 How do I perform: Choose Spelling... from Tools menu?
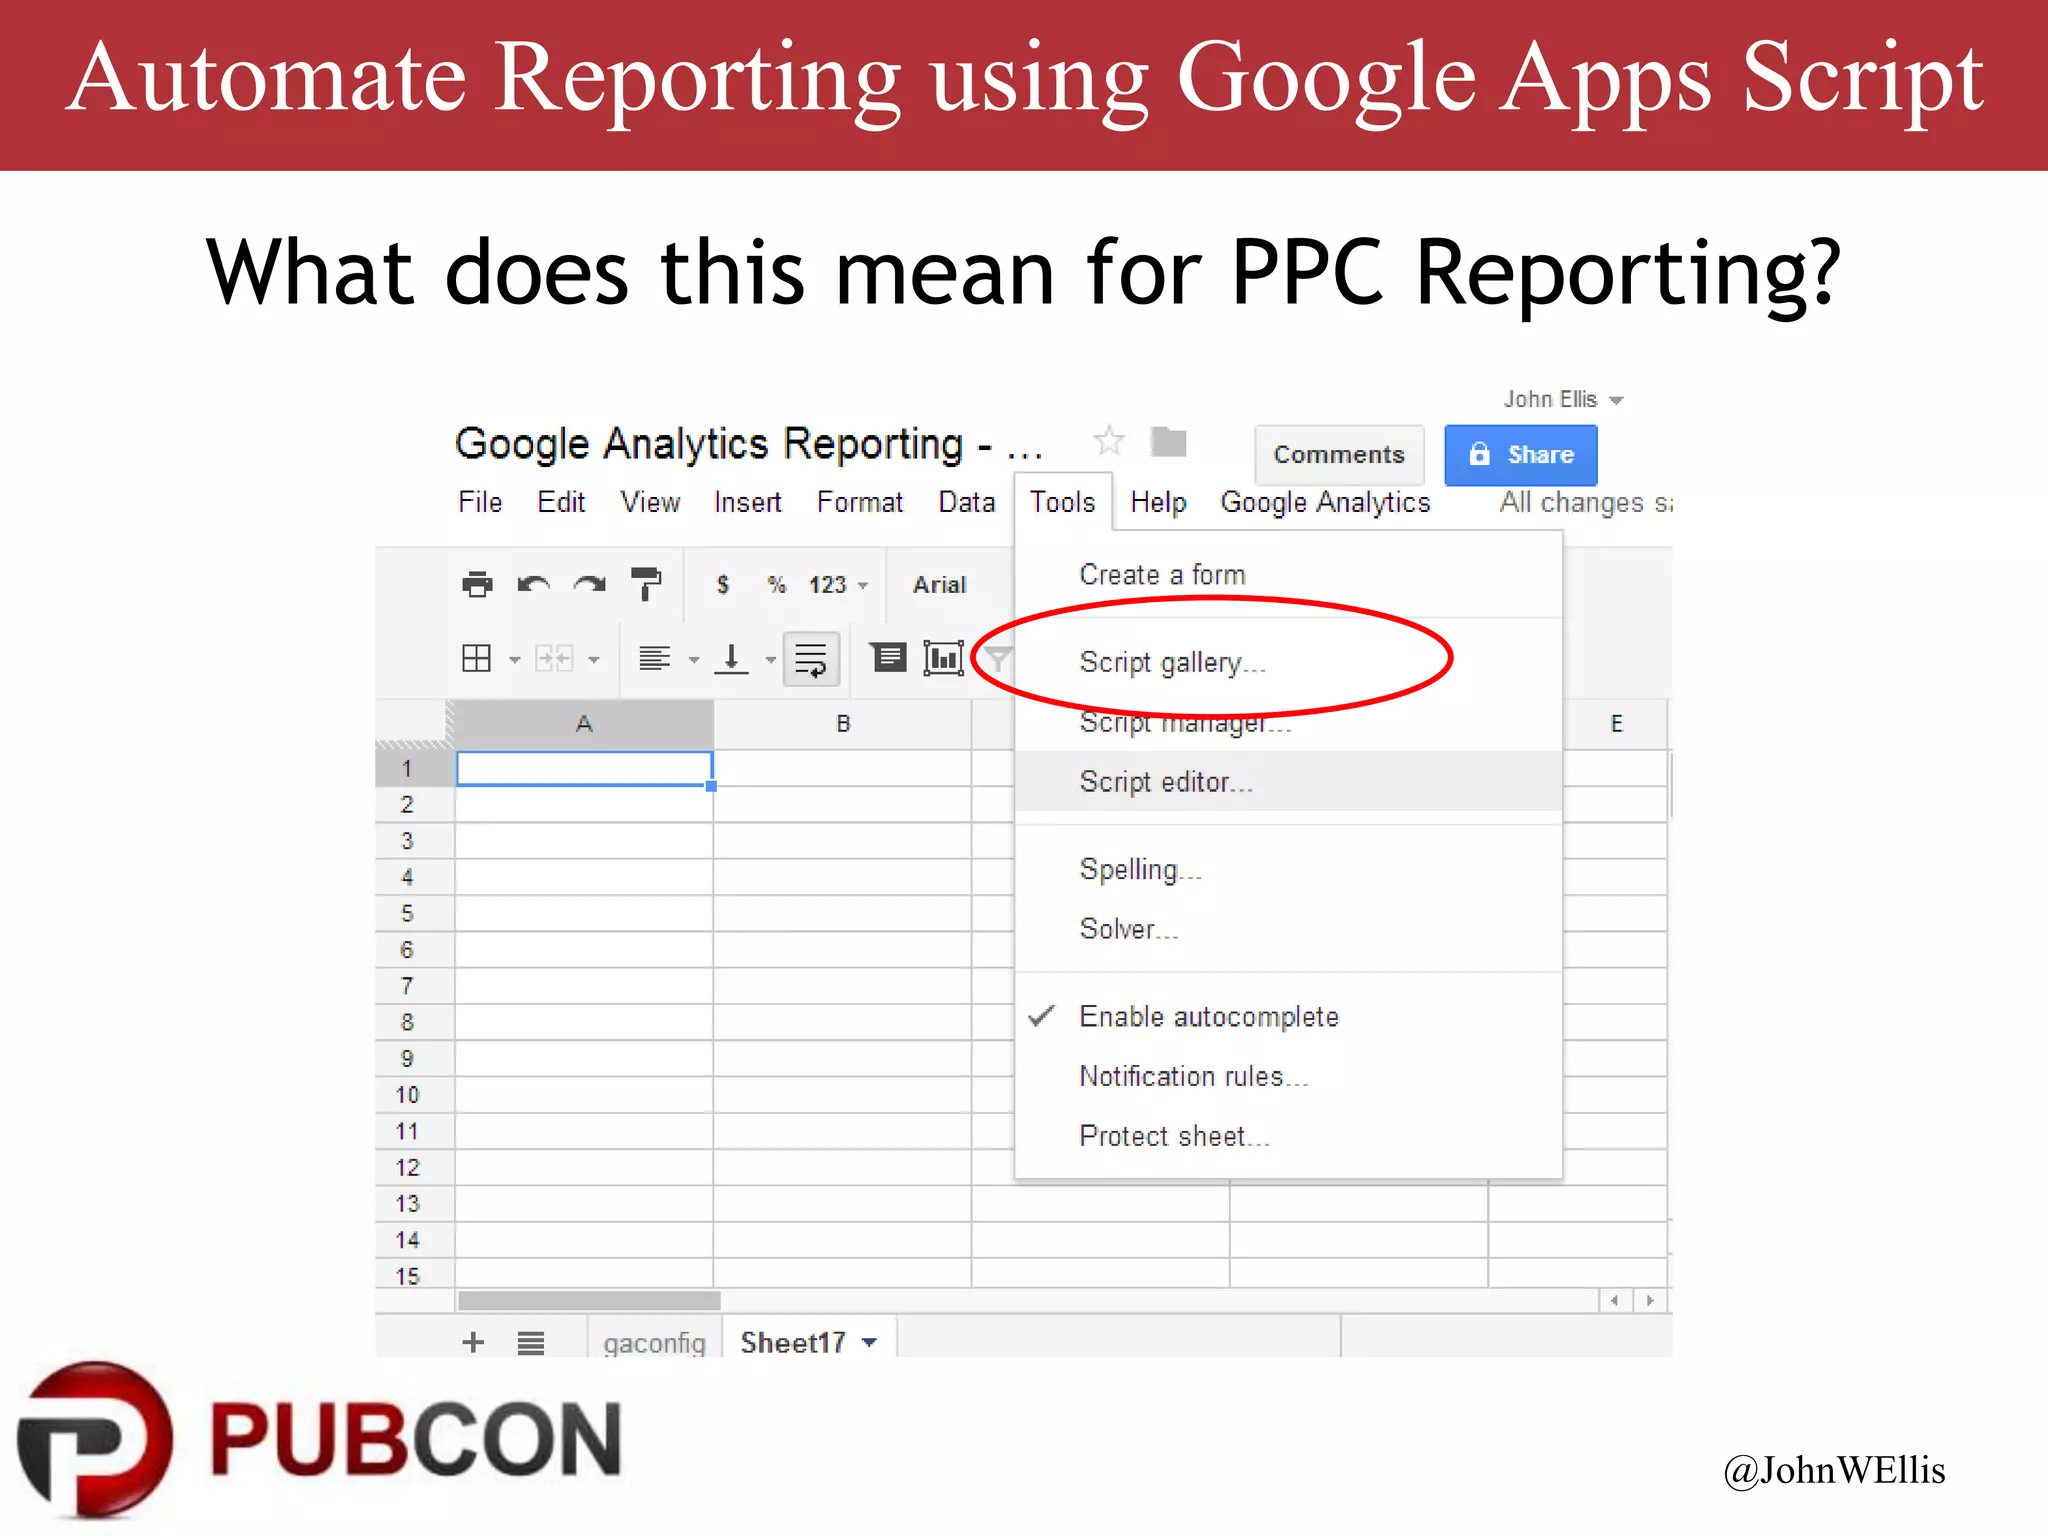point(1288,869)
